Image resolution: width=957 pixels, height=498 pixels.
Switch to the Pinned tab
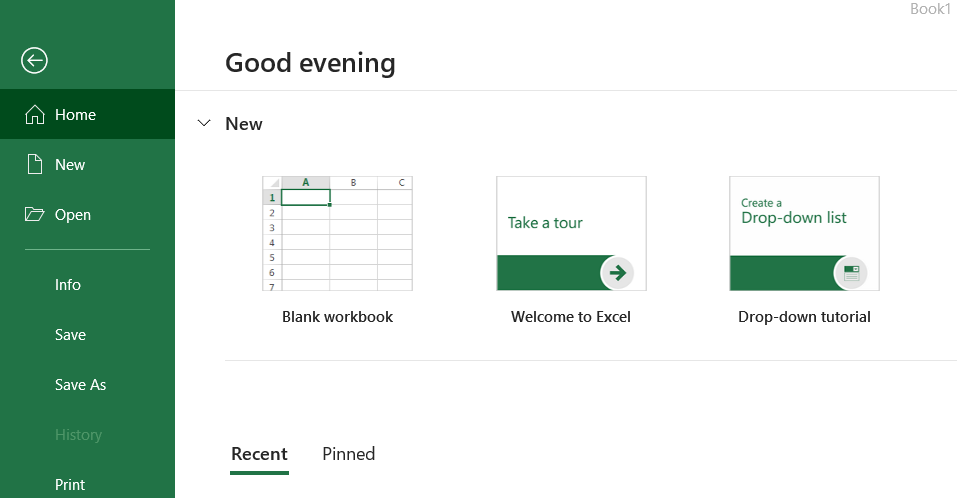pos(348,454)
